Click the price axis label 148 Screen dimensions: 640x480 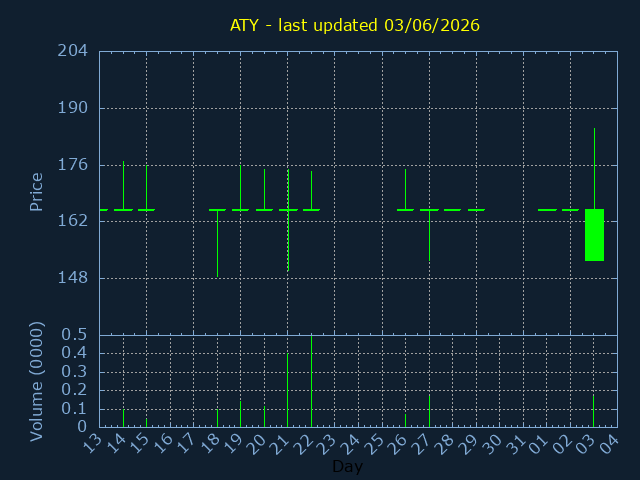point(73,278)
